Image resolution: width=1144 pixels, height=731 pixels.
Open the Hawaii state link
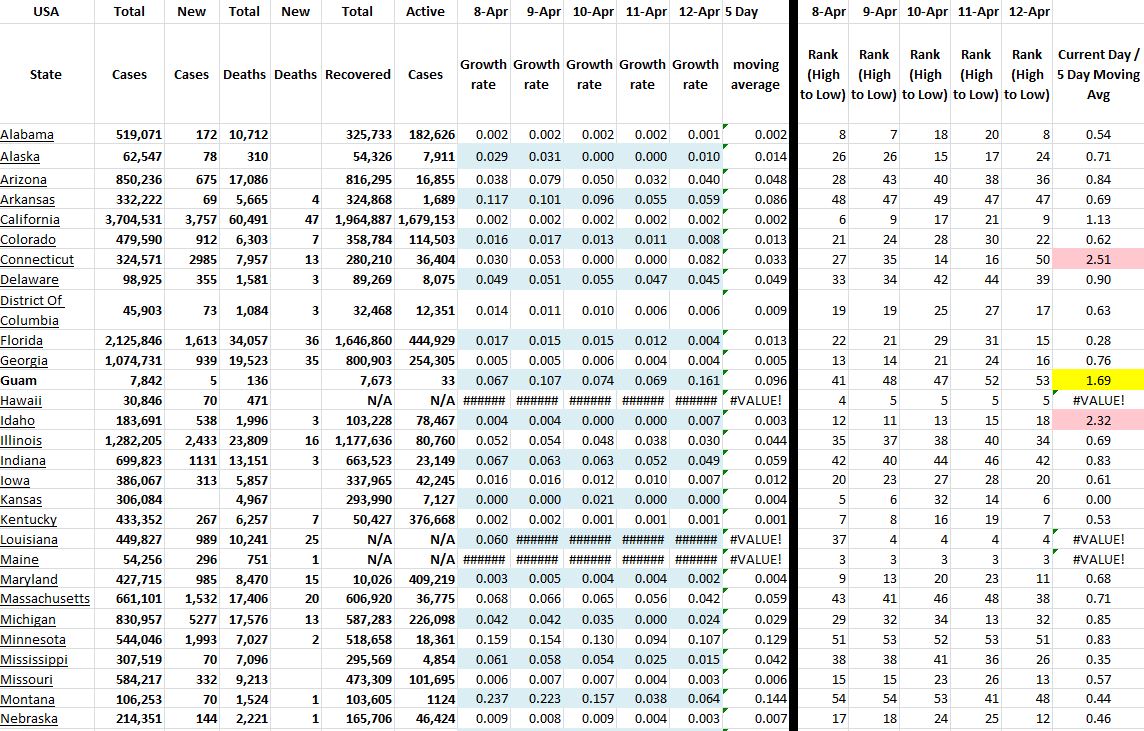point(22,400)
